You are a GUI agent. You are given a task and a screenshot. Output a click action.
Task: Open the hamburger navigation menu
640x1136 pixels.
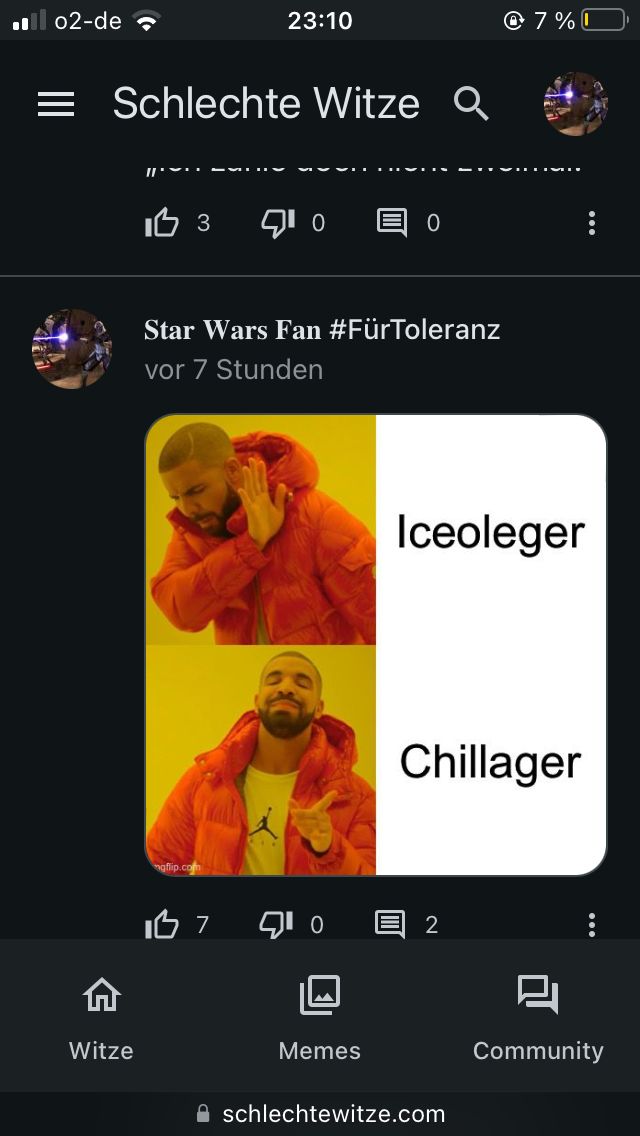pyautogui.click(x=56, y=104)
